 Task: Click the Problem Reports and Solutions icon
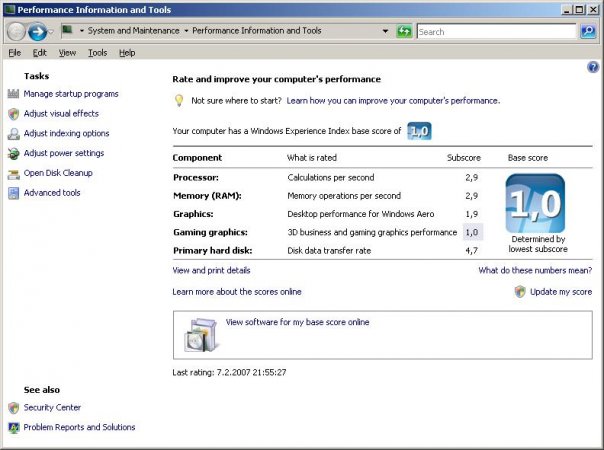coord(14,428)
